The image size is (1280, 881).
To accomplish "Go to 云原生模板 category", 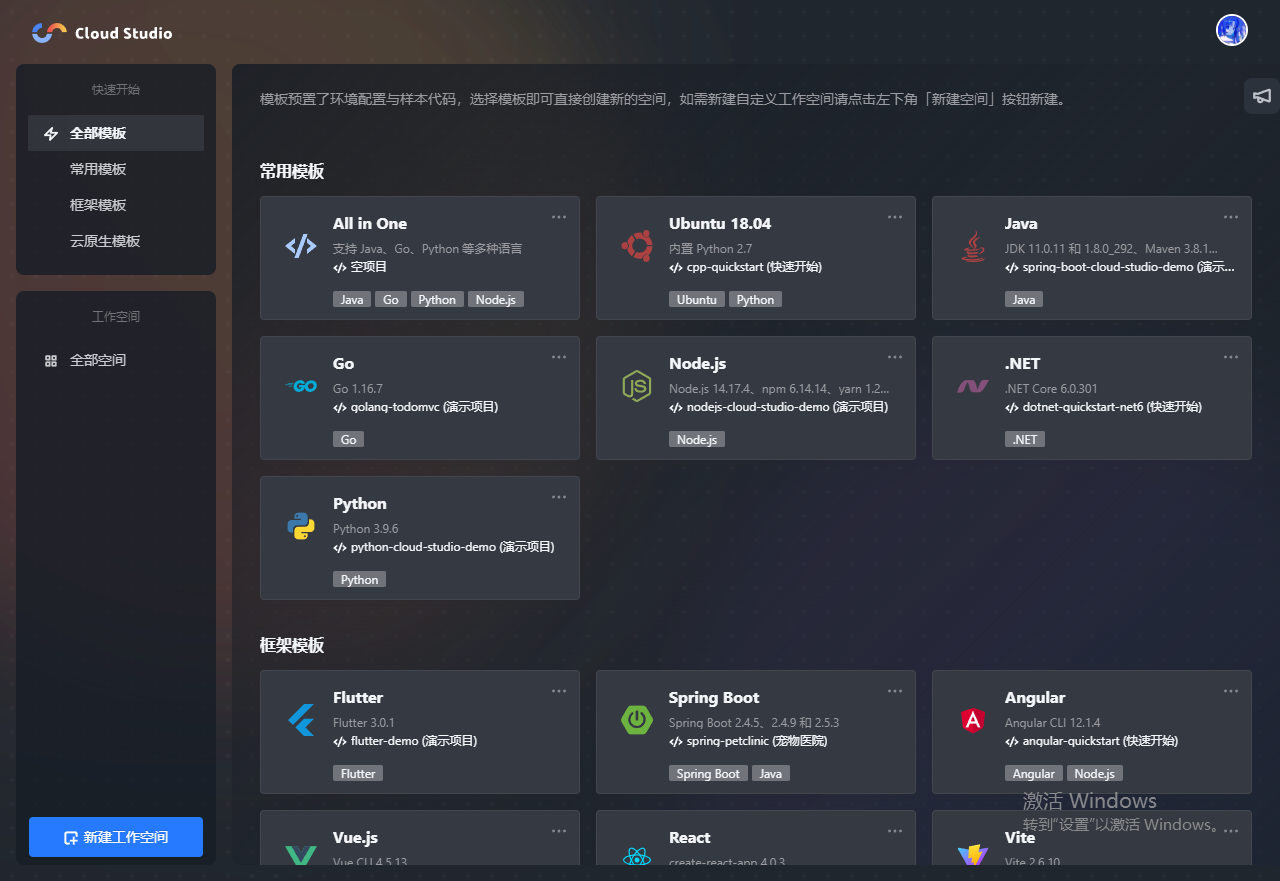I will (x=105, y=241).
